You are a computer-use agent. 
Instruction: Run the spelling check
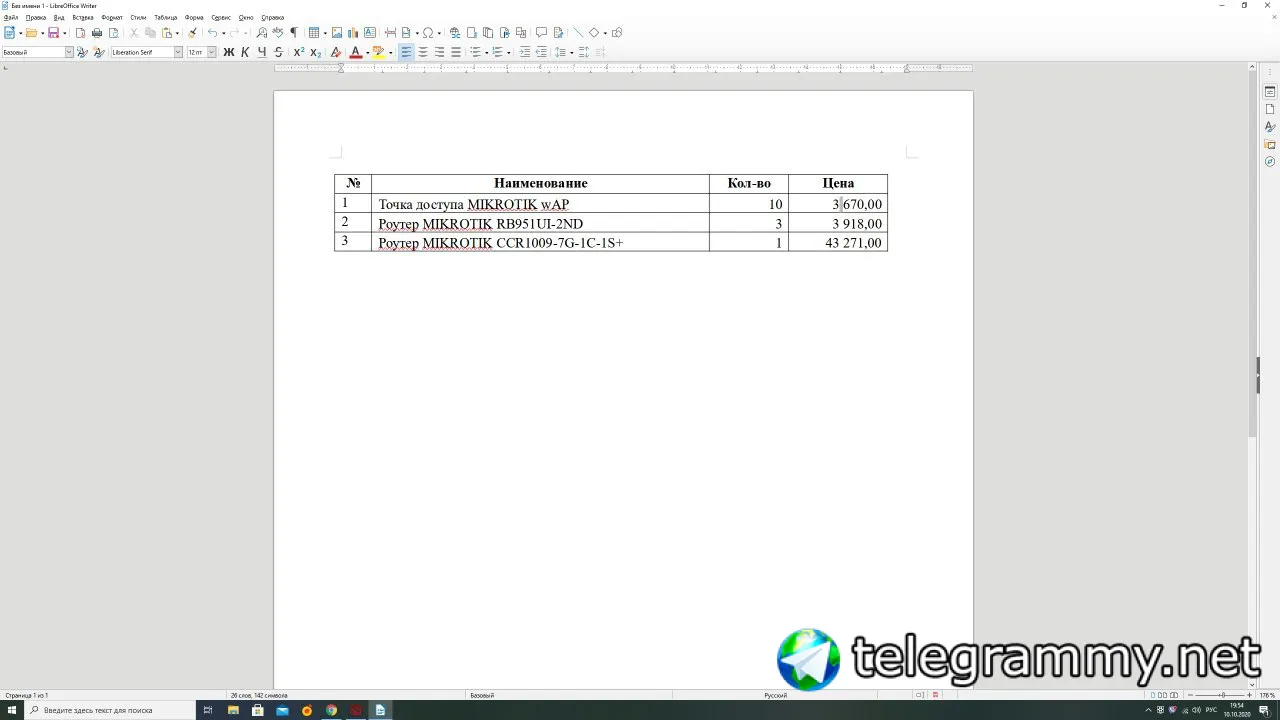(278, 33)
